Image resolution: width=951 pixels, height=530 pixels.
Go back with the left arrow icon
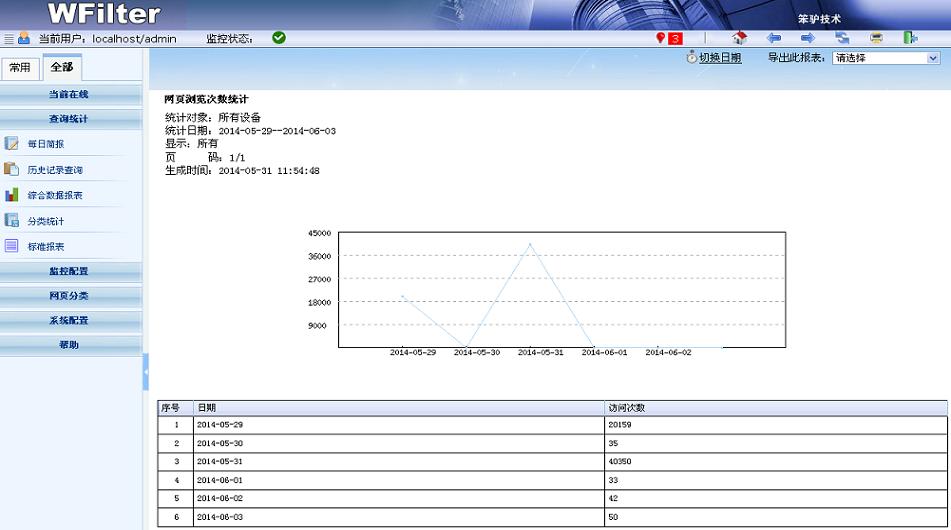pos(773,38)
